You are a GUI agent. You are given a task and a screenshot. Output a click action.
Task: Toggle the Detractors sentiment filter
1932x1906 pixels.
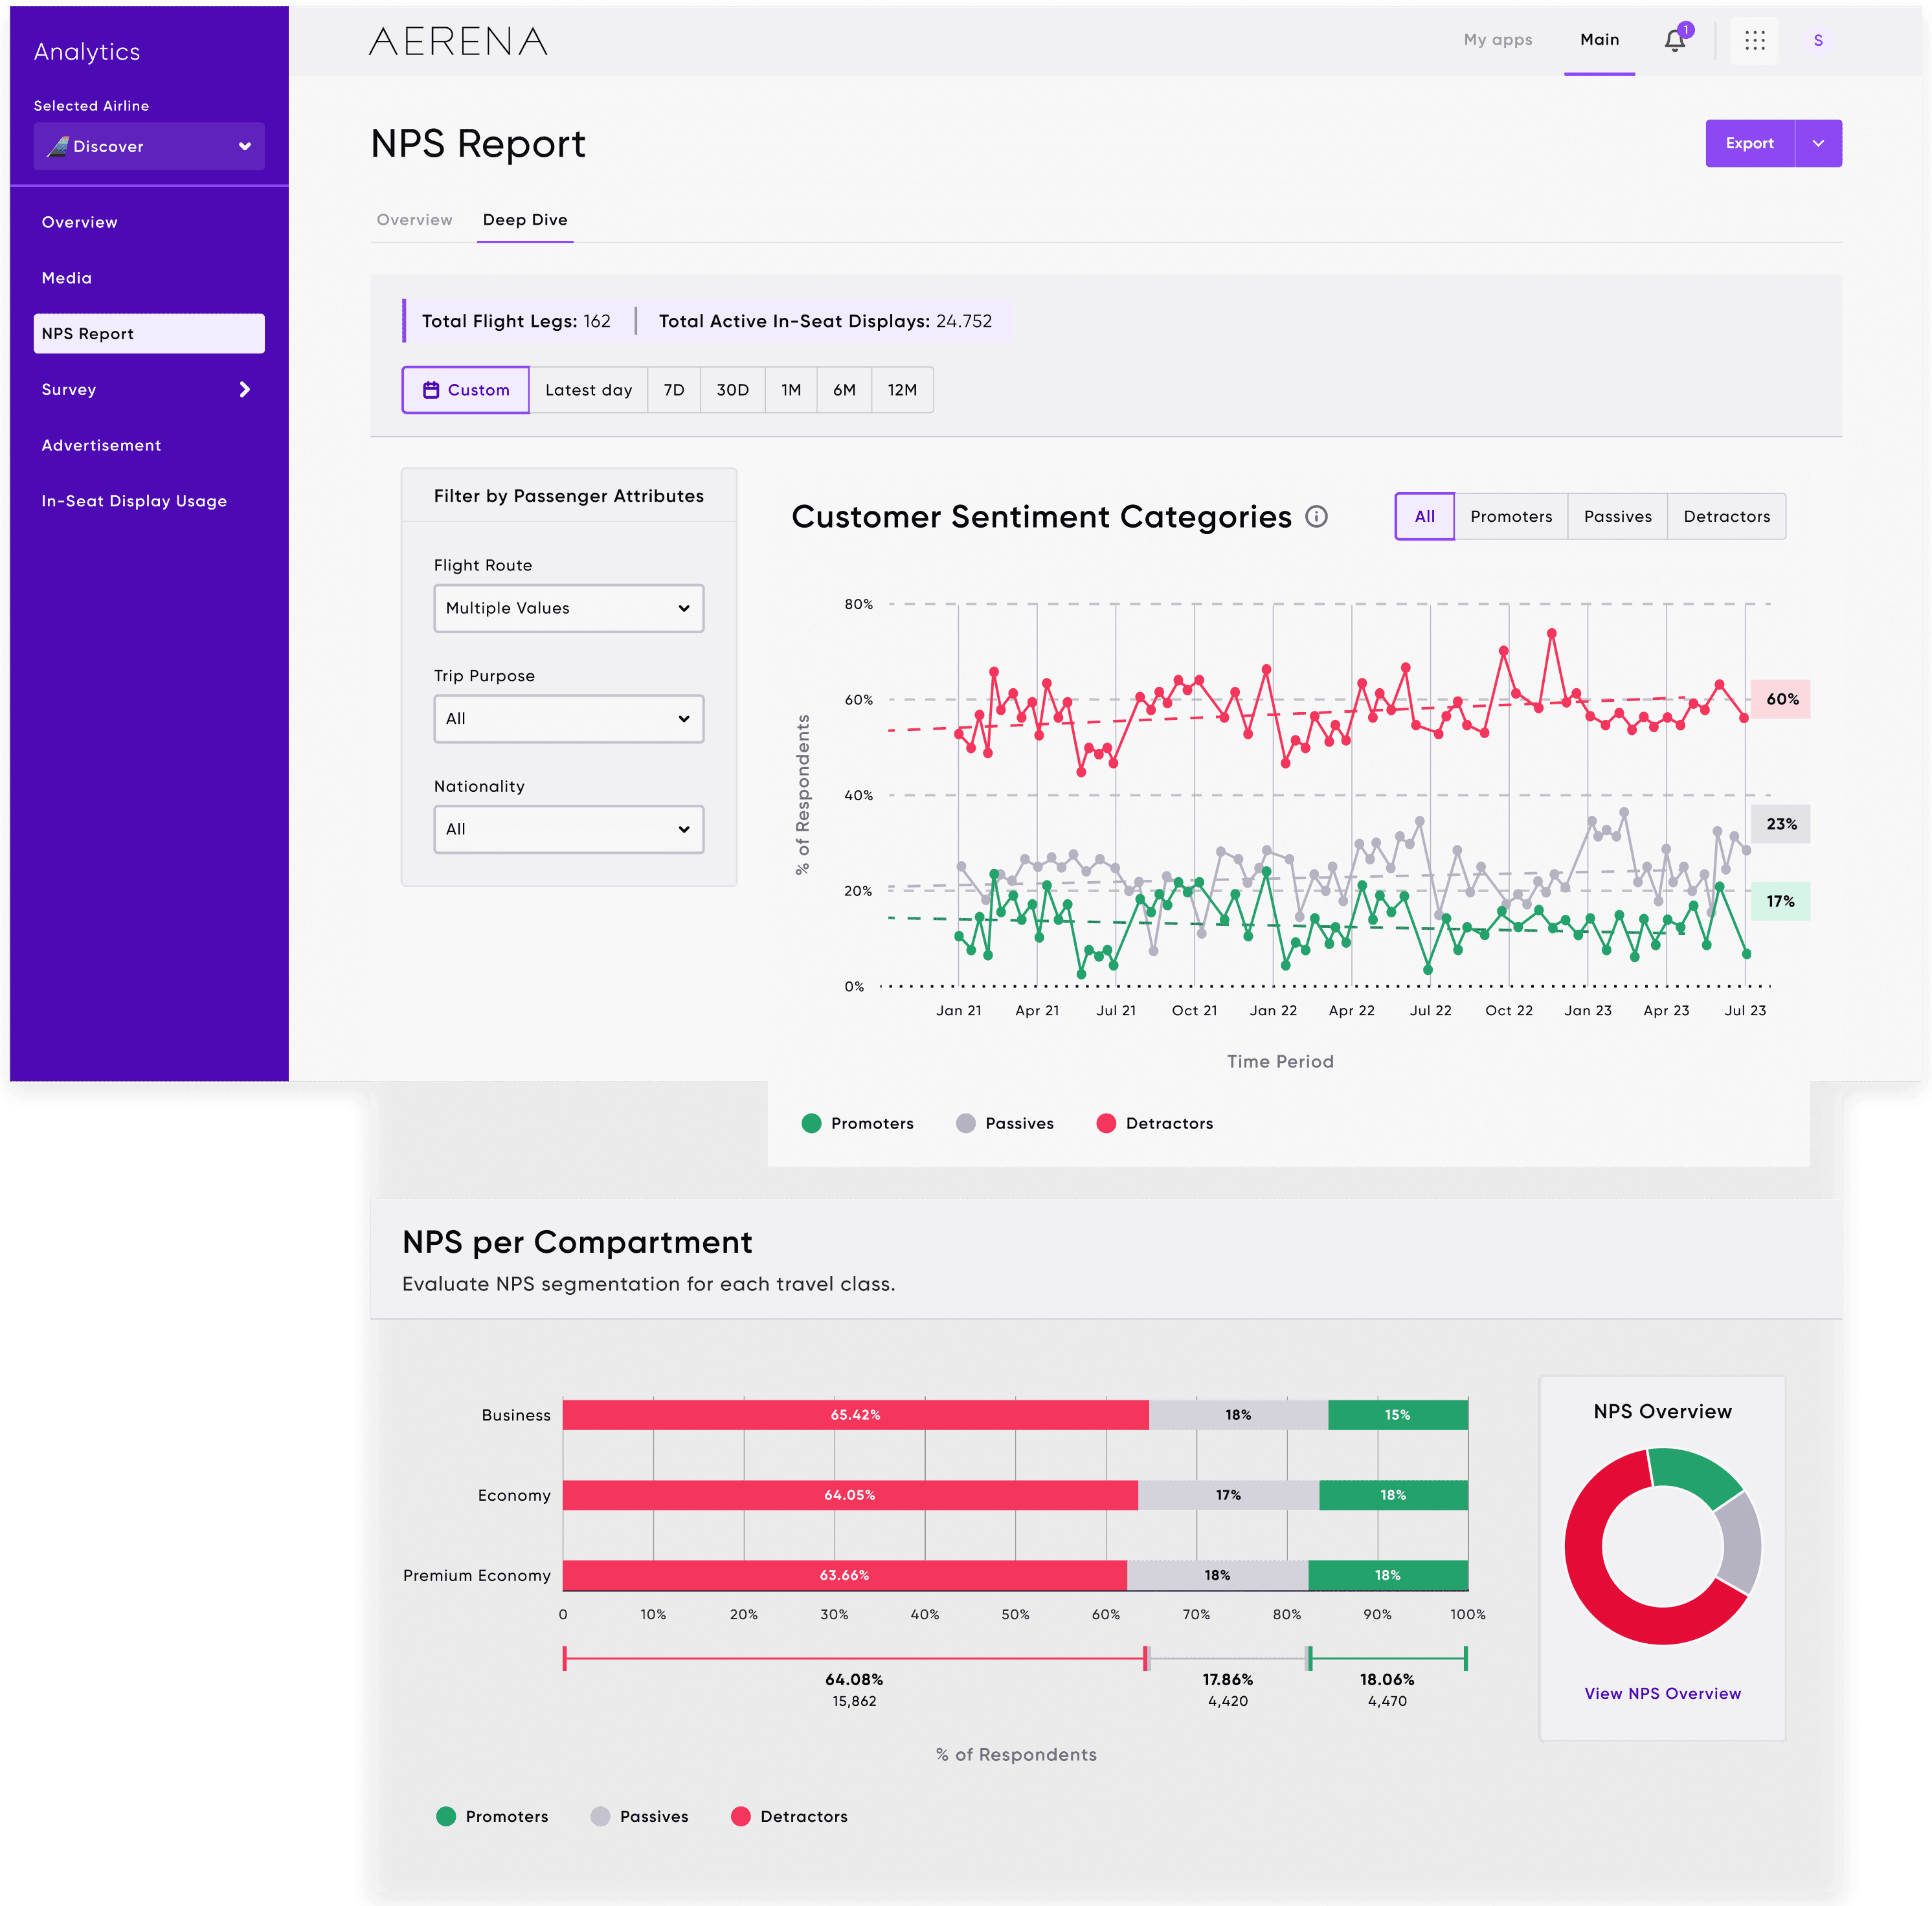point(1726,517)
